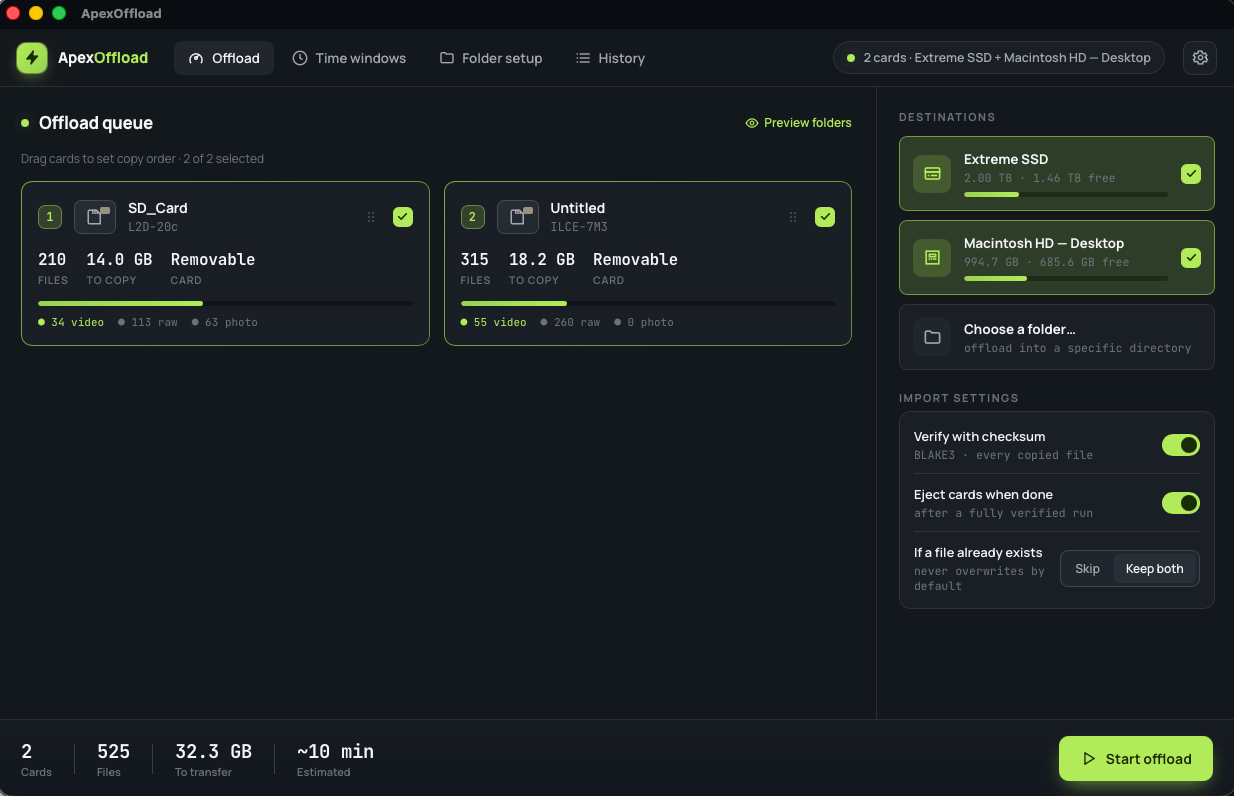Click the DESTINATIONS section label
The width and height of the screenshot is (1234, 796).
(x=947, y=117)
